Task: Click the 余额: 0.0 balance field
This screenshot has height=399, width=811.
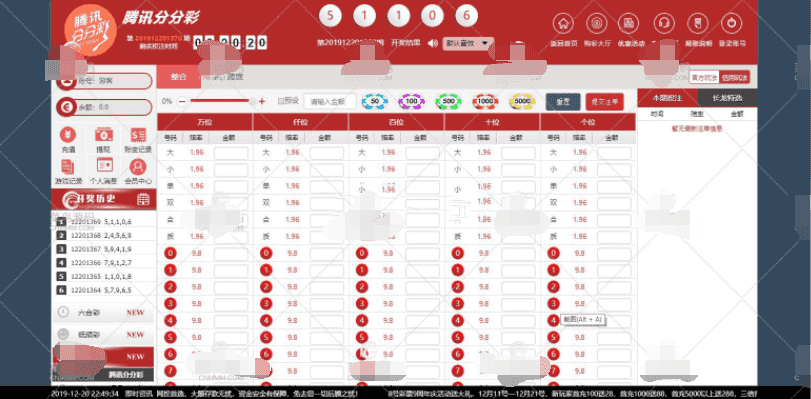Action: [x=104, y=107]
